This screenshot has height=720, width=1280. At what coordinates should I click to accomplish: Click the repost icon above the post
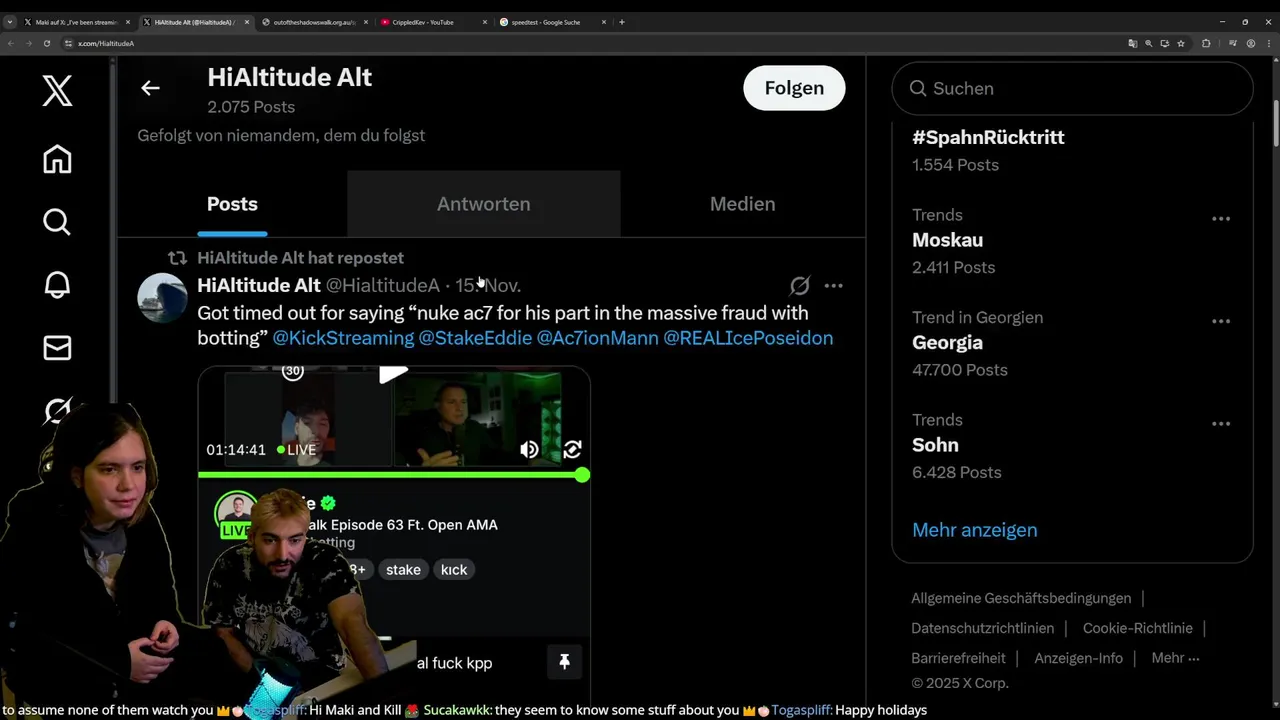[177, 258]
